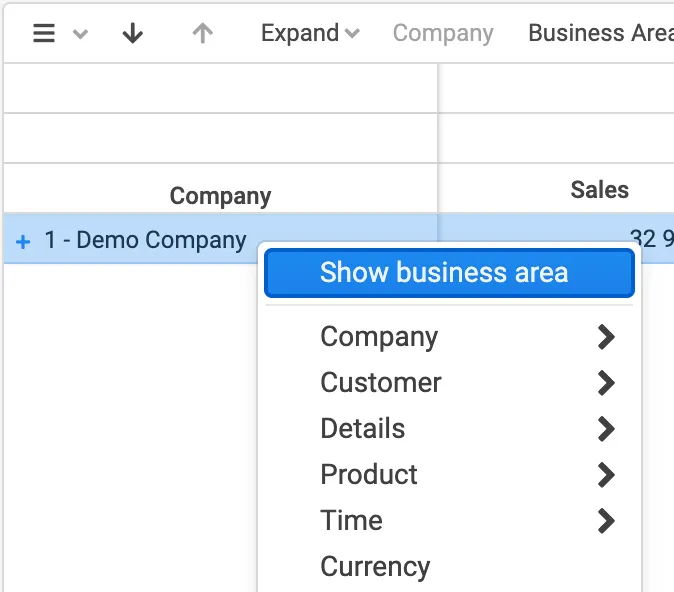Screen dimensions: 674x592
Task: Select the 1 - Demo Company row
Action: pos(145,240)
